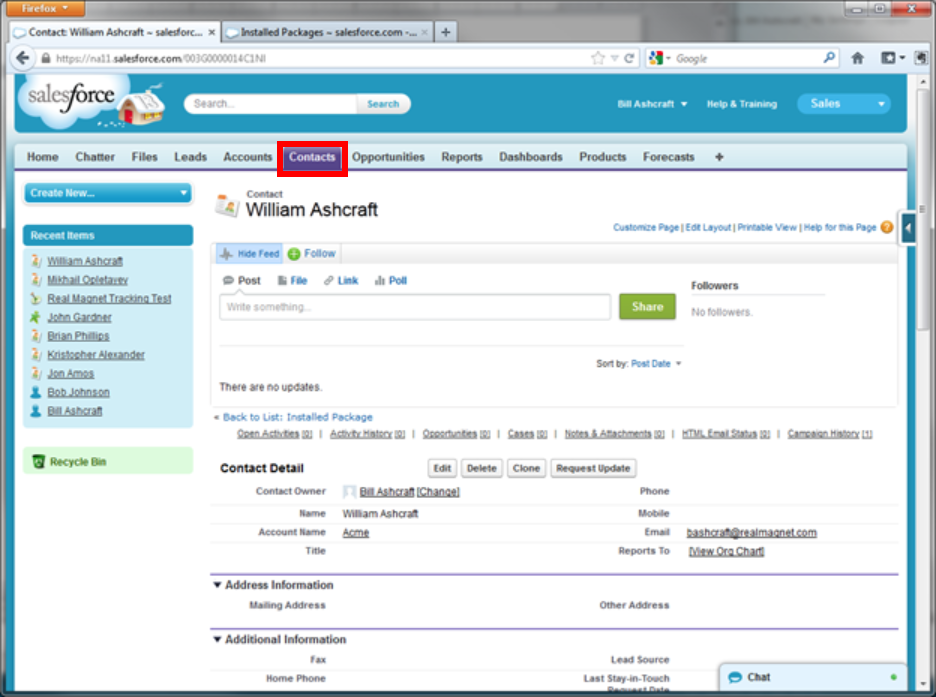Select the Poll option in the feed publisher
The image size is (936, 697).
point(391,280)
